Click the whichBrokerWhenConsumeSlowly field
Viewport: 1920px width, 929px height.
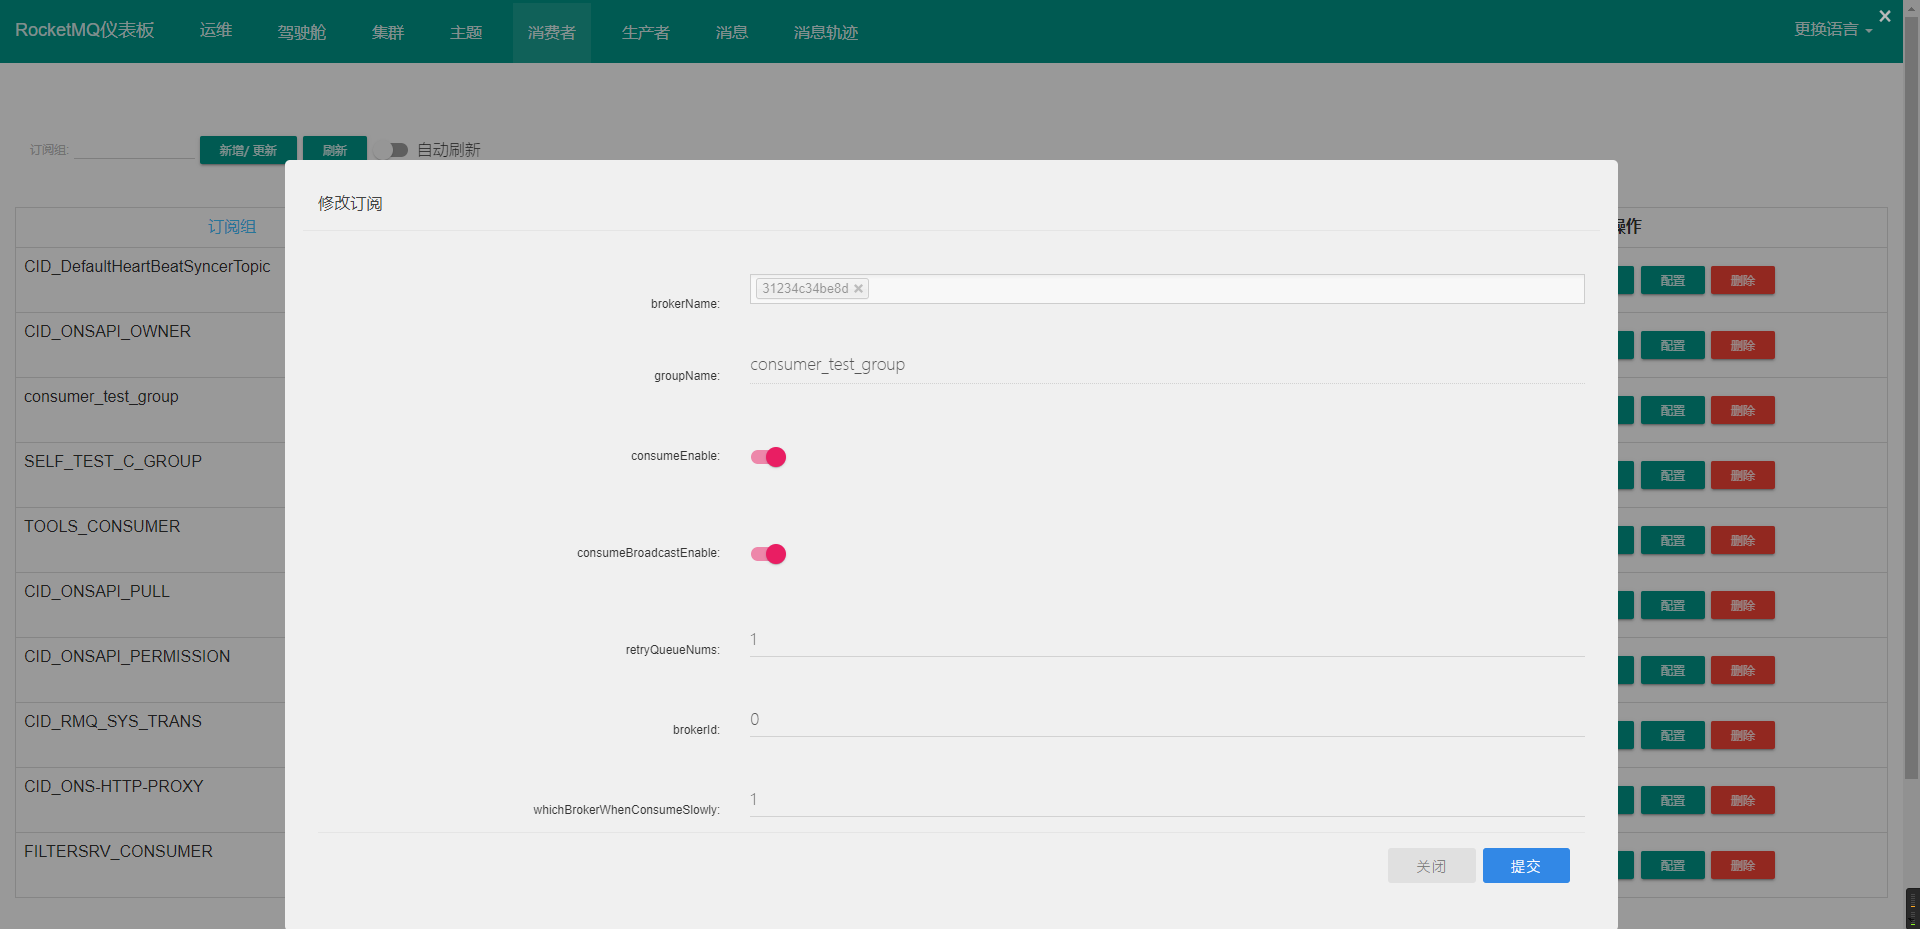pyautogui.click(x=1166, y=800)
